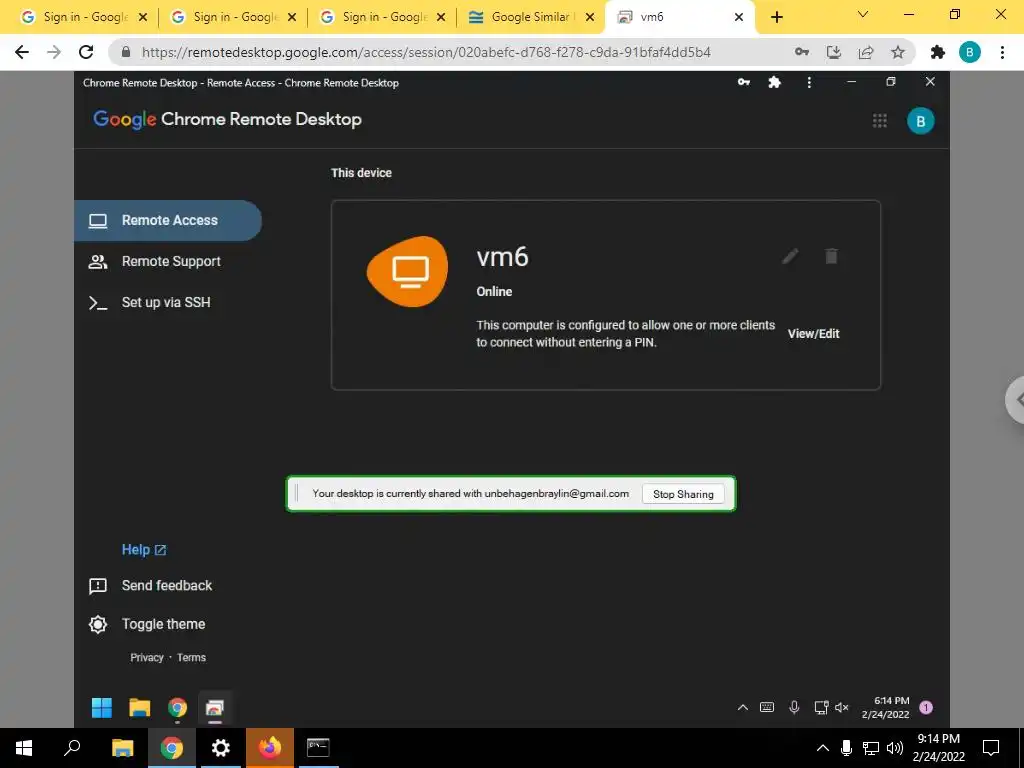
Task: Select the vm6 browser tab
Action: pos(679,17)
